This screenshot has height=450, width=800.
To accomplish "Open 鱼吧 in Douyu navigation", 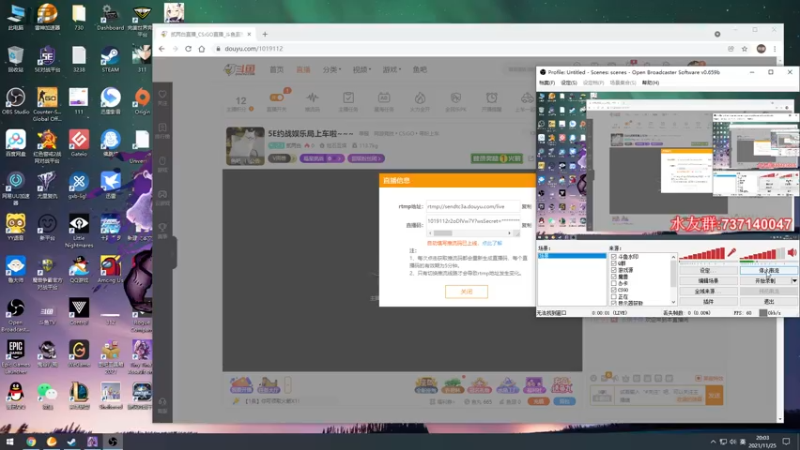I will (420, 69).
